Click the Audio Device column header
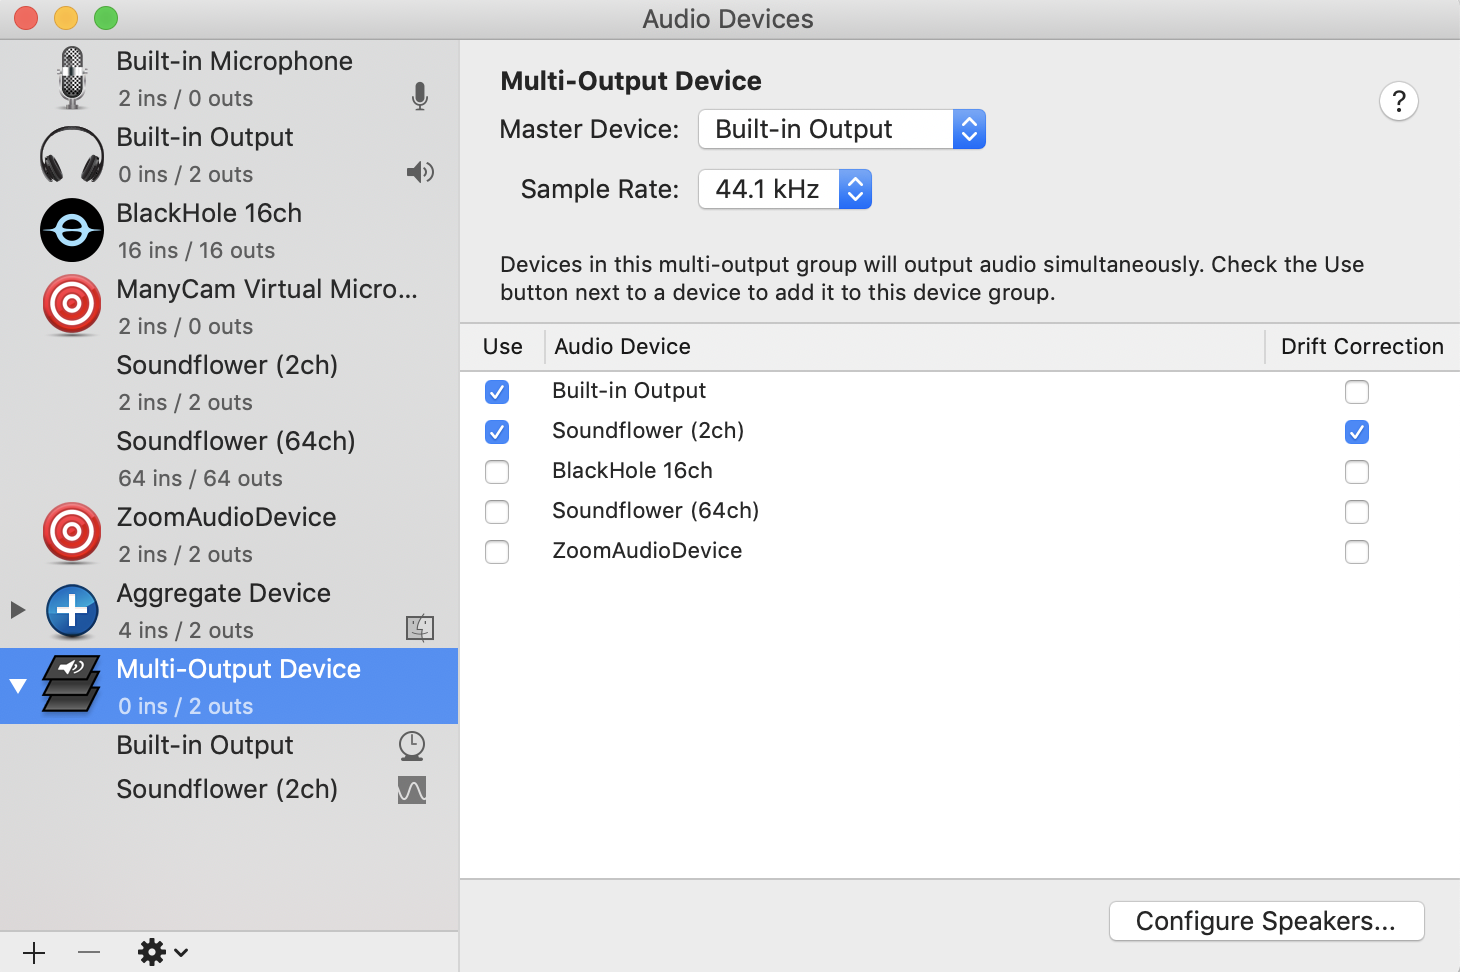This screenshot has height=972, width=1460. 904,346
